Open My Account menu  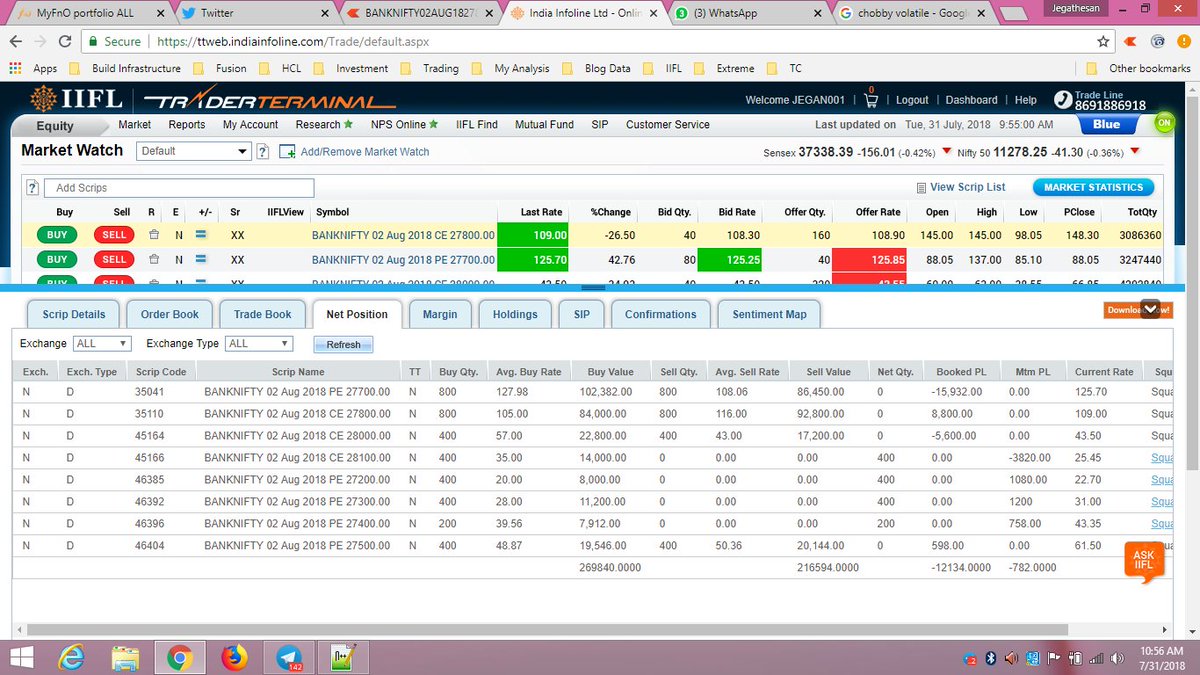[250, 125]
